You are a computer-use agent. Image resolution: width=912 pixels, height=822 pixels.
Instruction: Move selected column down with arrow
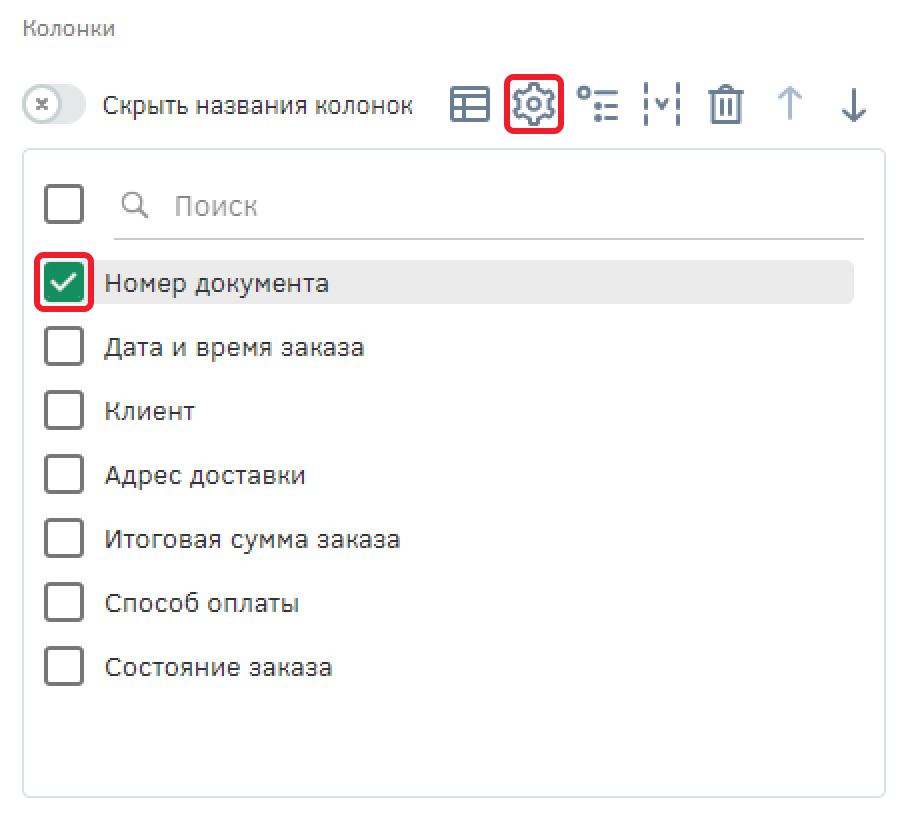(x=853, y=104)
